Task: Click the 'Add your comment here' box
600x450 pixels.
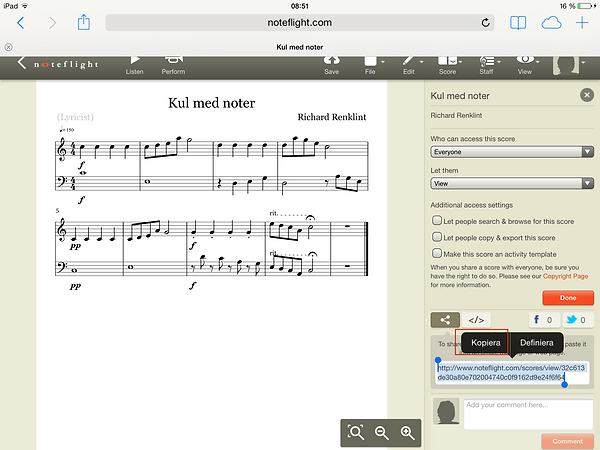Action: point(528,414)
